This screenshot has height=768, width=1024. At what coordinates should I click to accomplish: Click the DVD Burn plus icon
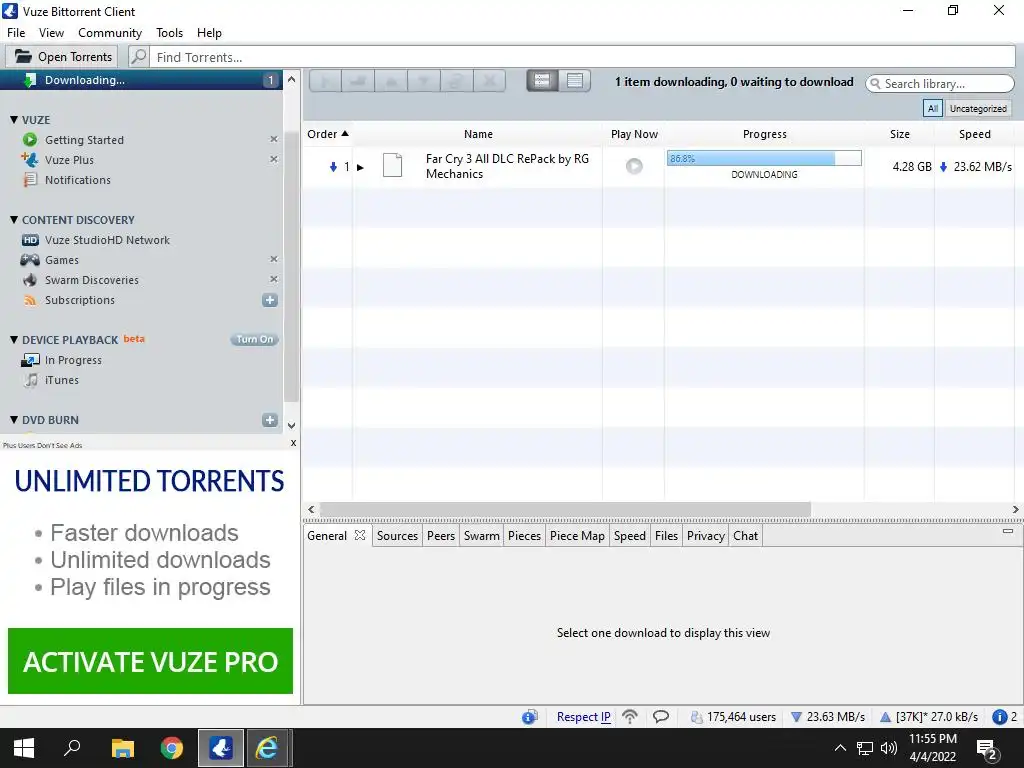pos(270,420)
